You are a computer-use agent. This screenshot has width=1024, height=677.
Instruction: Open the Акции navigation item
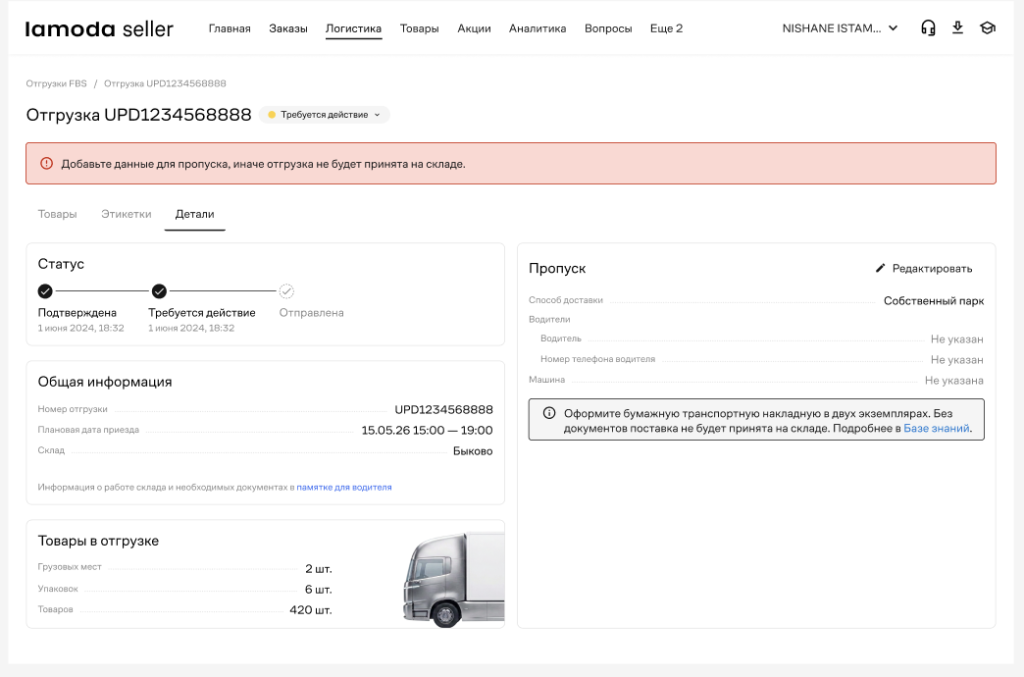coord(474,29)
